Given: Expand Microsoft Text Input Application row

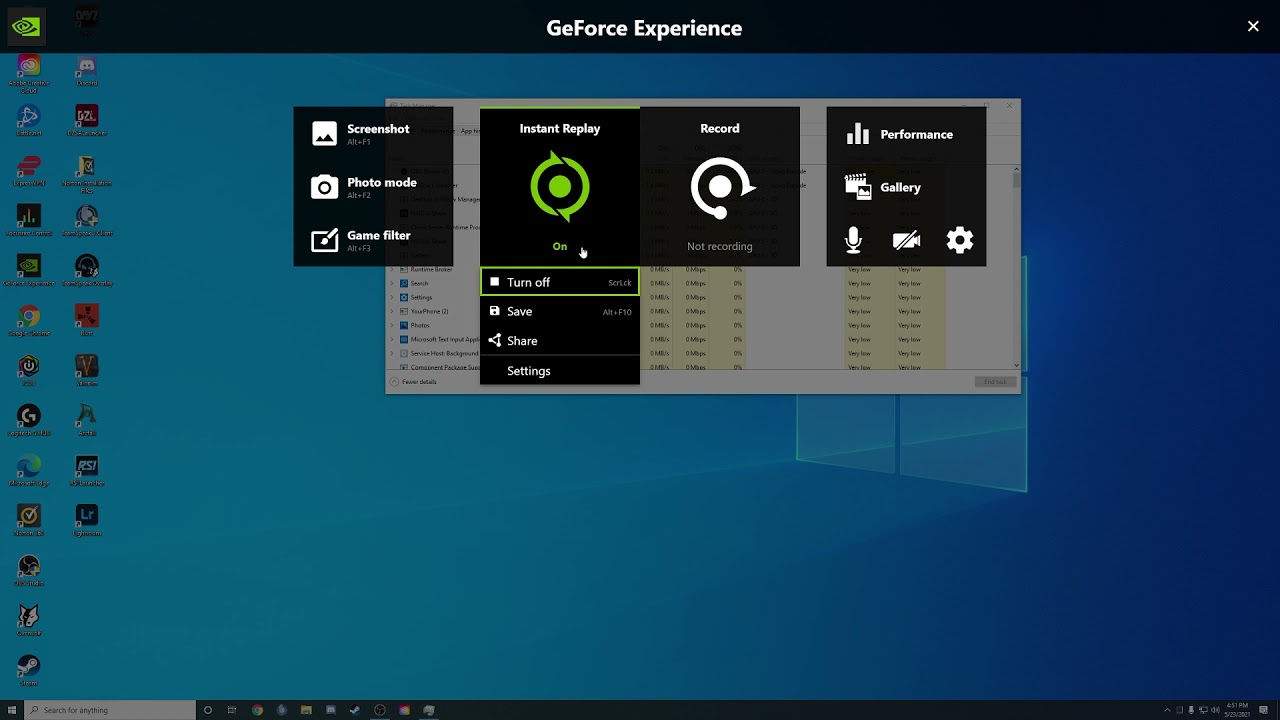Looking at the screenshot, I should 393,339.
